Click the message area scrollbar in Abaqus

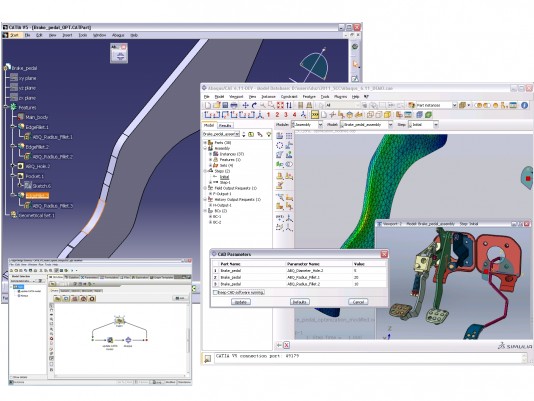coord(525,358)
